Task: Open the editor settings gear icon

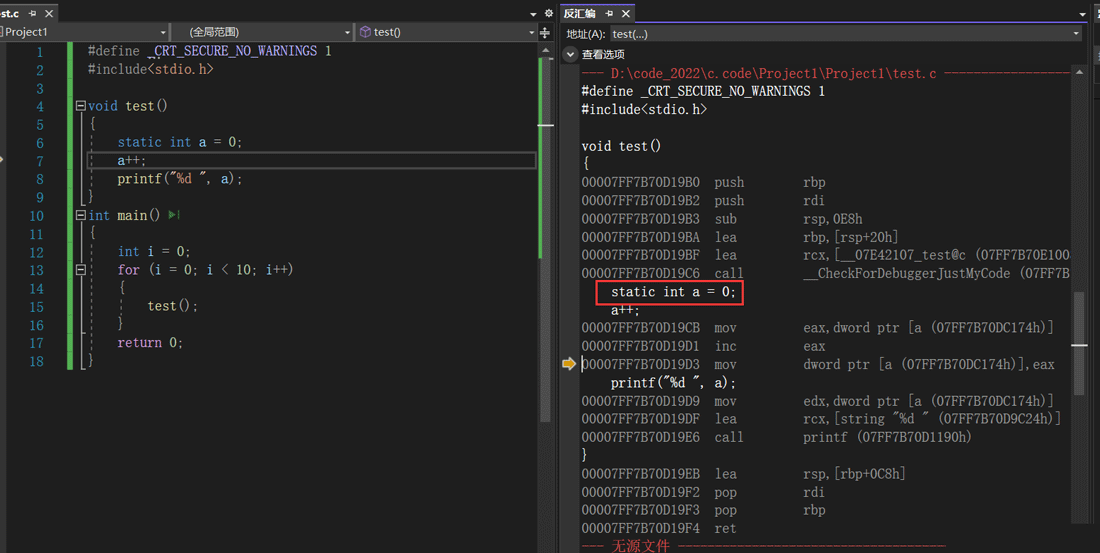Action: [549, 13]
